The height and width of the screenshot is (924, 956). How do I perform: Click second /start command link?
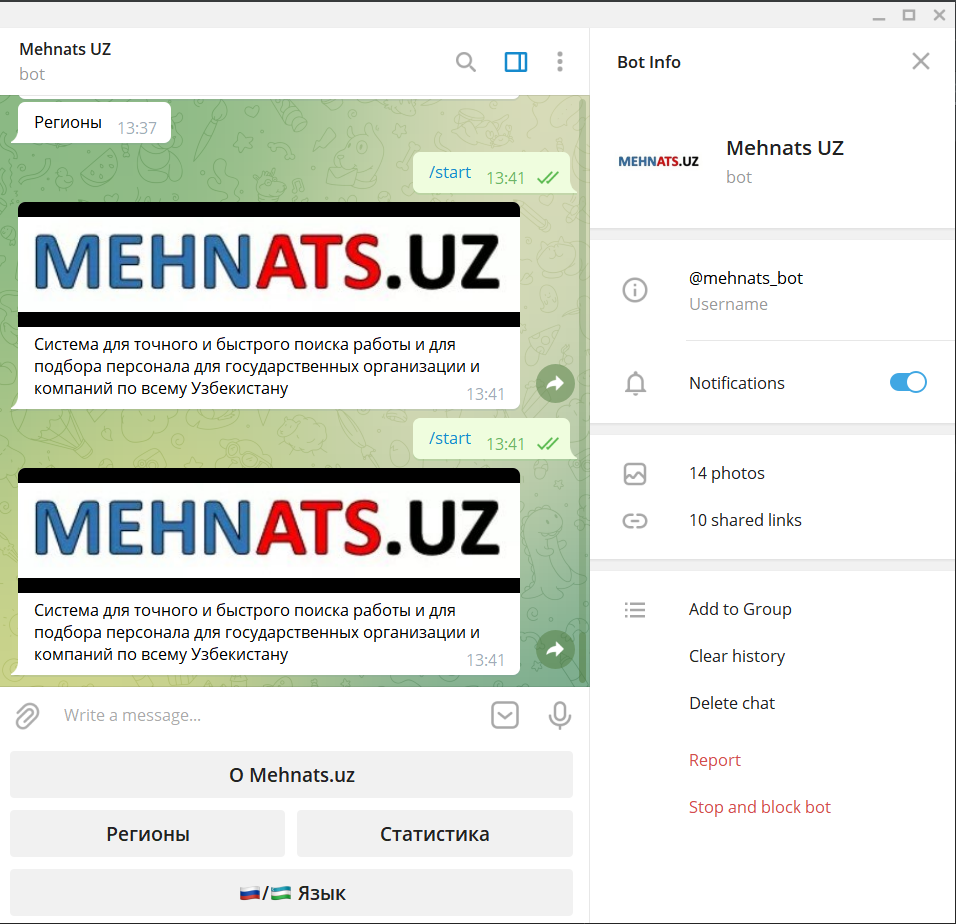click(450, 438)
